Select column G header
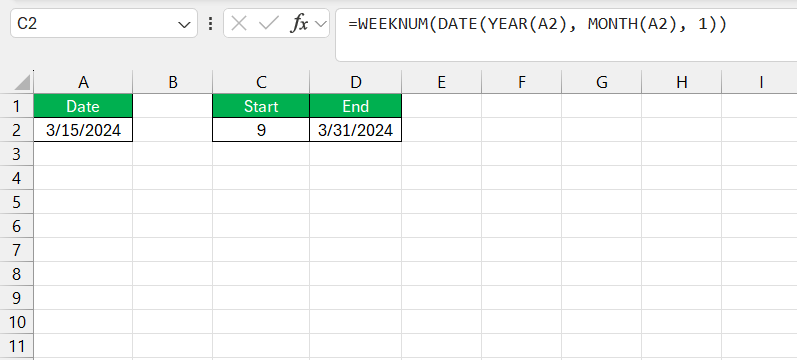This screenshot has height=360, width=797. tap(601, 82)
